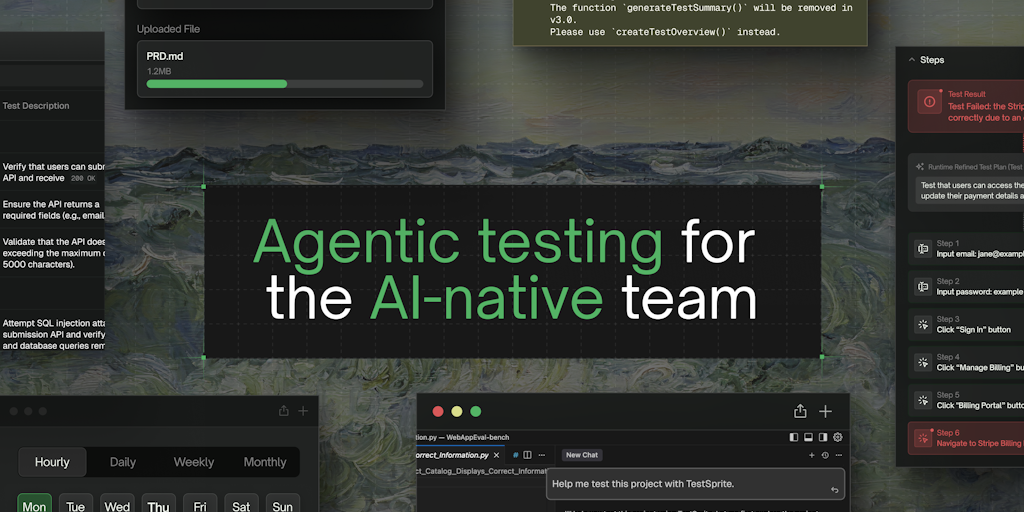
Task: Toggle the primary sidebar layout icon
Action: (x=794, y=437)
